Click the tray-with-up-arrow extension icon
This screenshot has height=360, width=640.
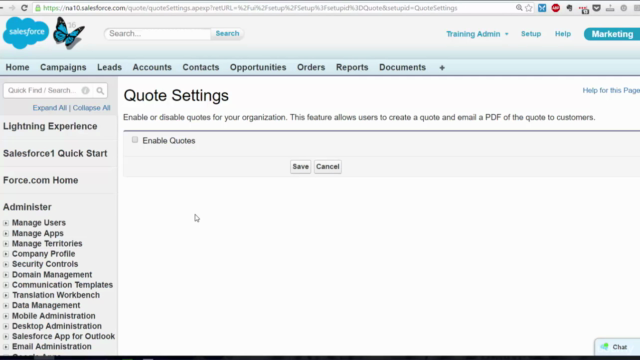[x=610, y=8]
